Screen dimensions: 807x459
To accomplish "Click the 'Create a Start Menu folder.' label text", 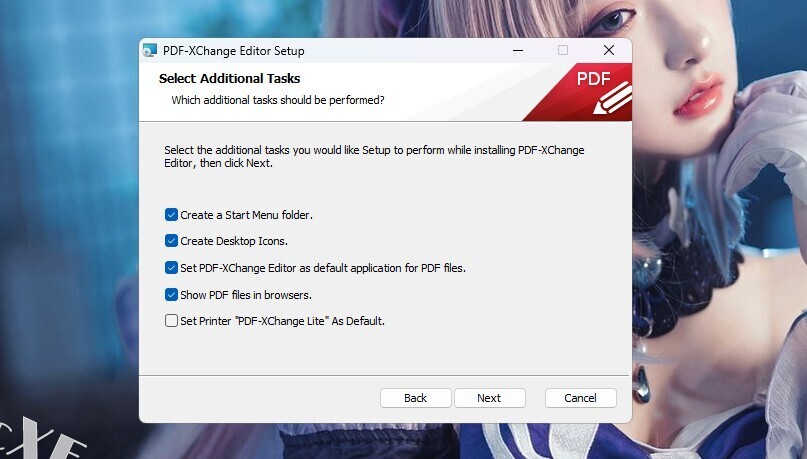I will pos(247,215).
